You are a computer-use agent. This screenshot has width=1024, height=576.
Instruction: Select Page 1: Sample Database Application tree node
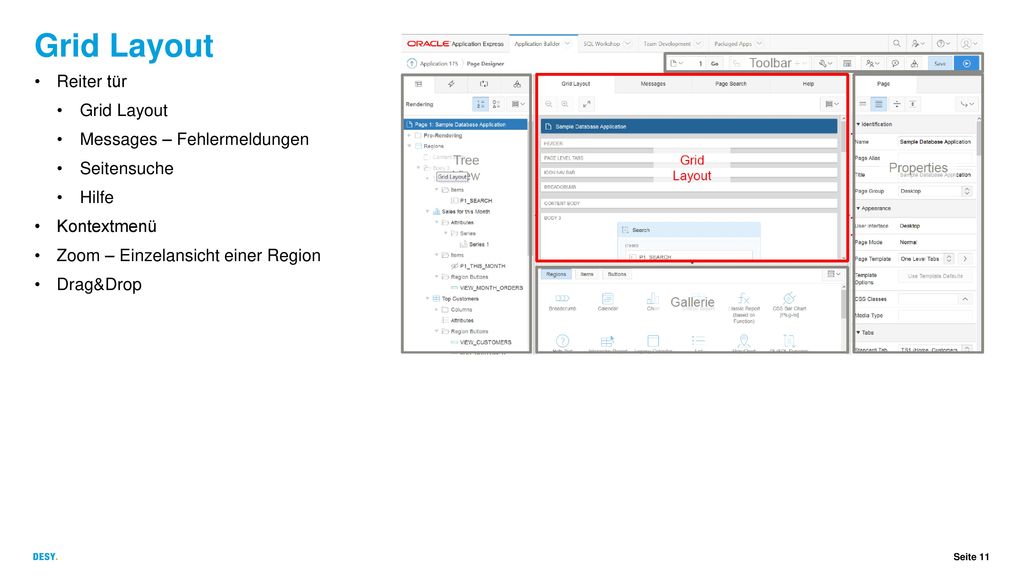pyautogui.click(x=466, y=124)
